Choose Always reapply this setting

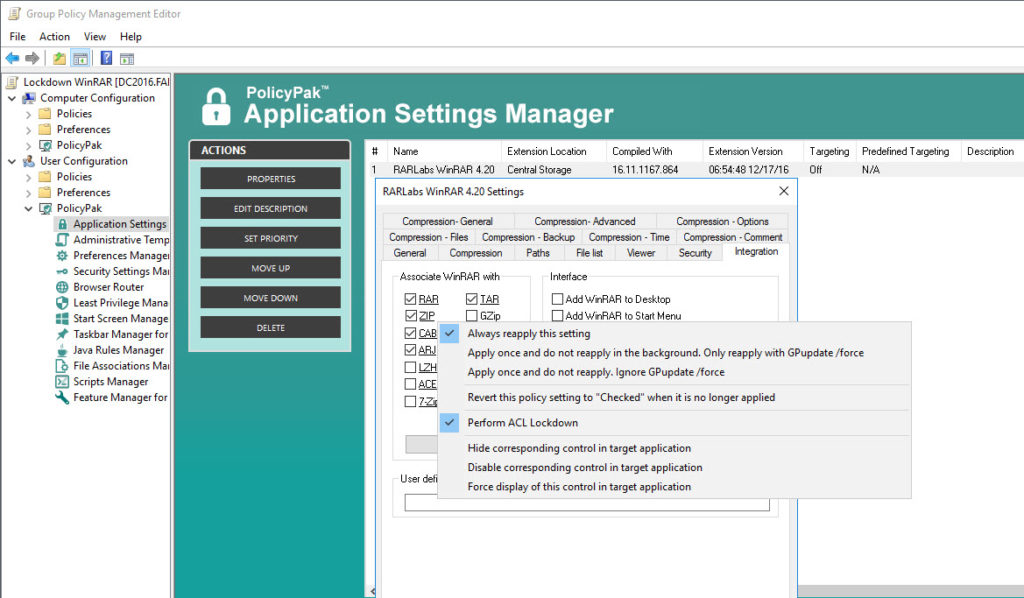[x=675, y=334]
